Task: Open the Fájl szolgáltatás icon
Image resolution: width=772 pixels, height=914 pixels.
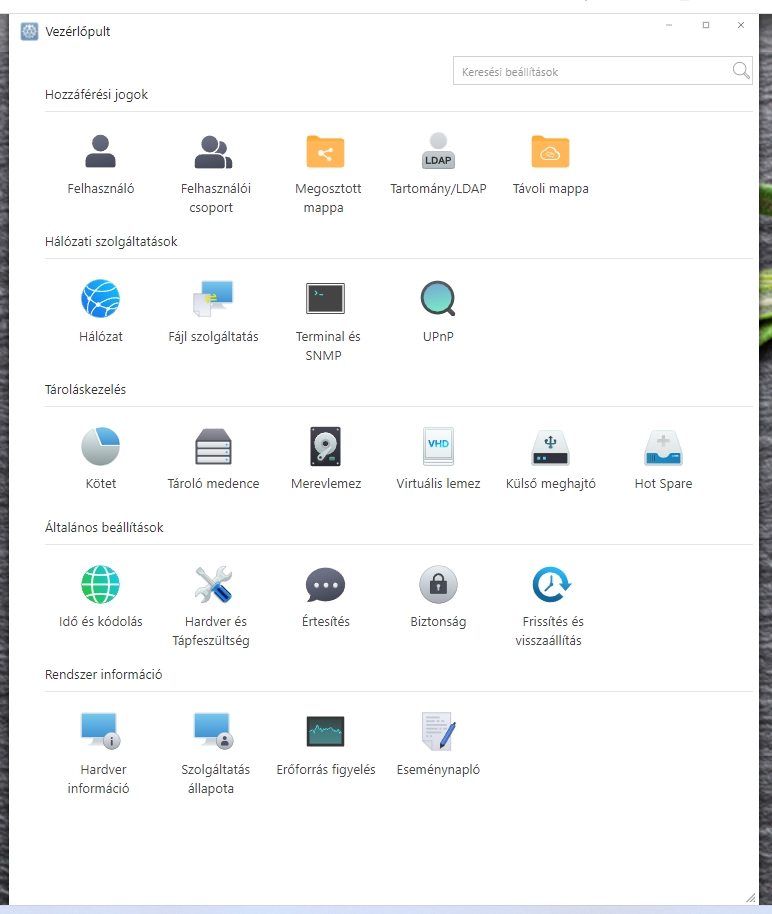Action: [213, 298]
